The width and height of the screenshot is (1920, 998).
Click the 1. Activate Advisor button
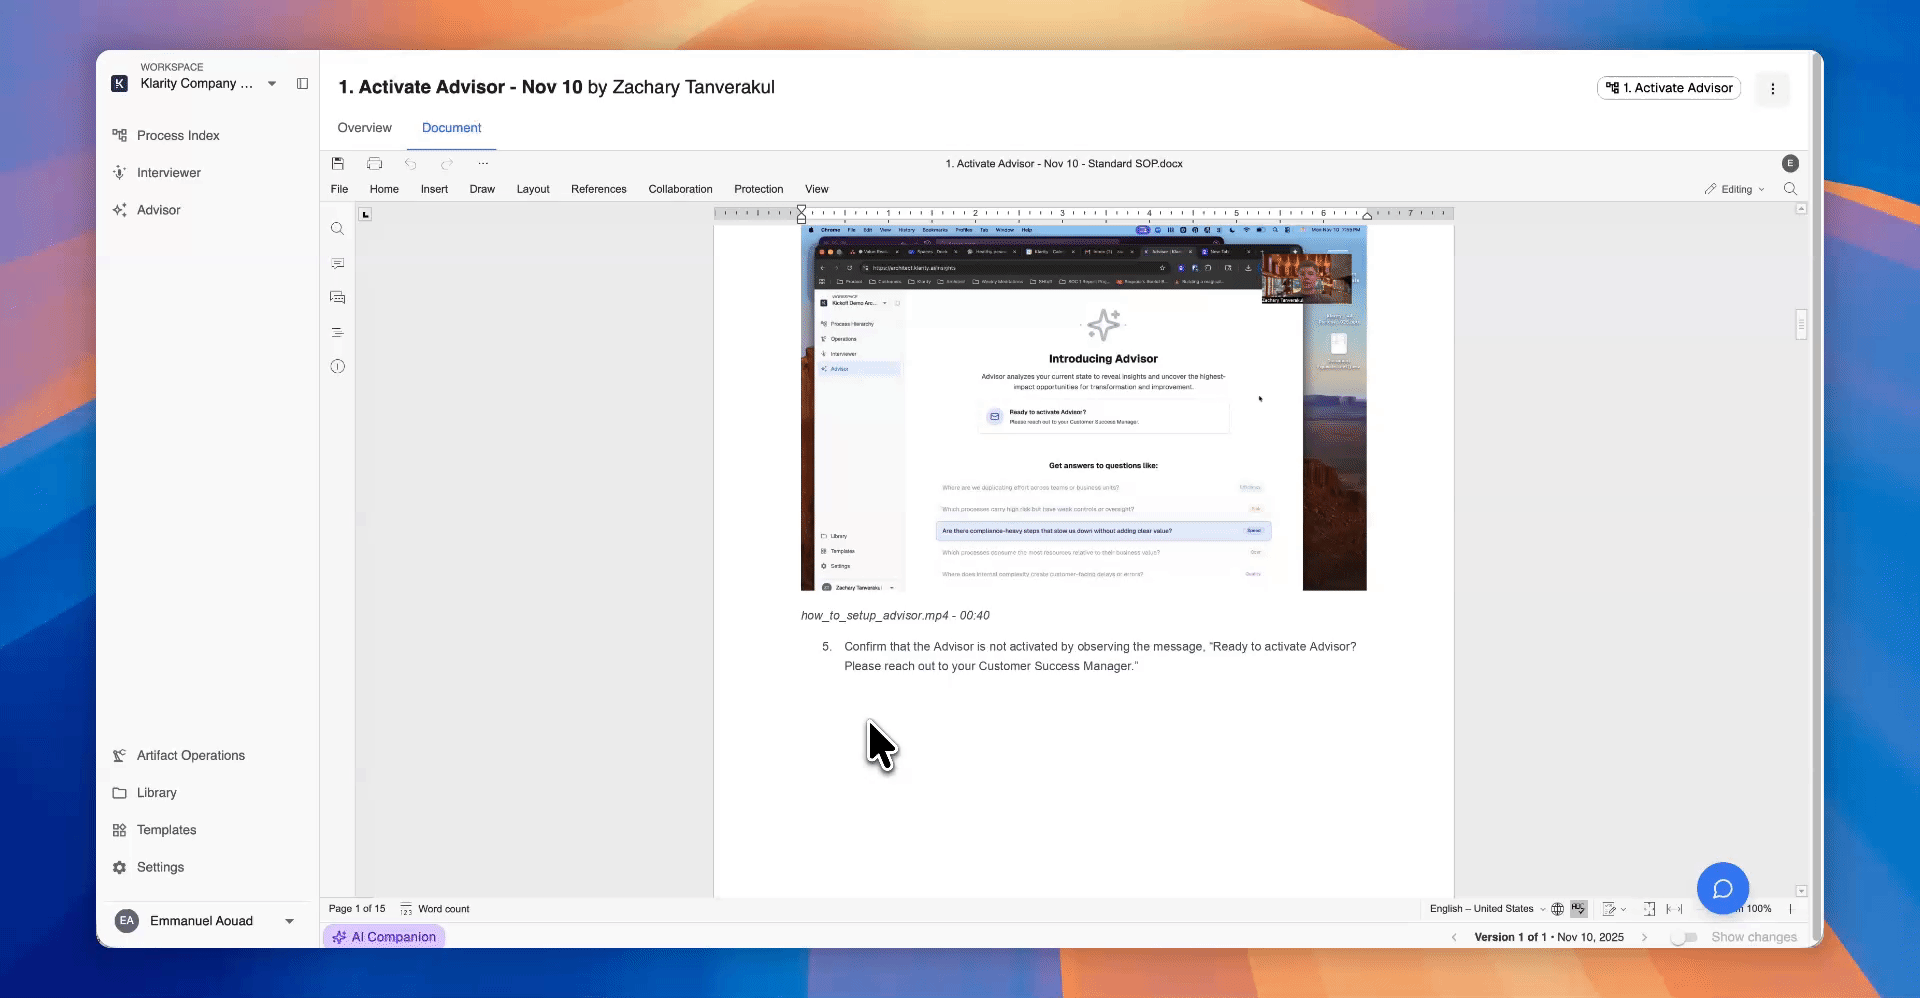pos(1669,88)
